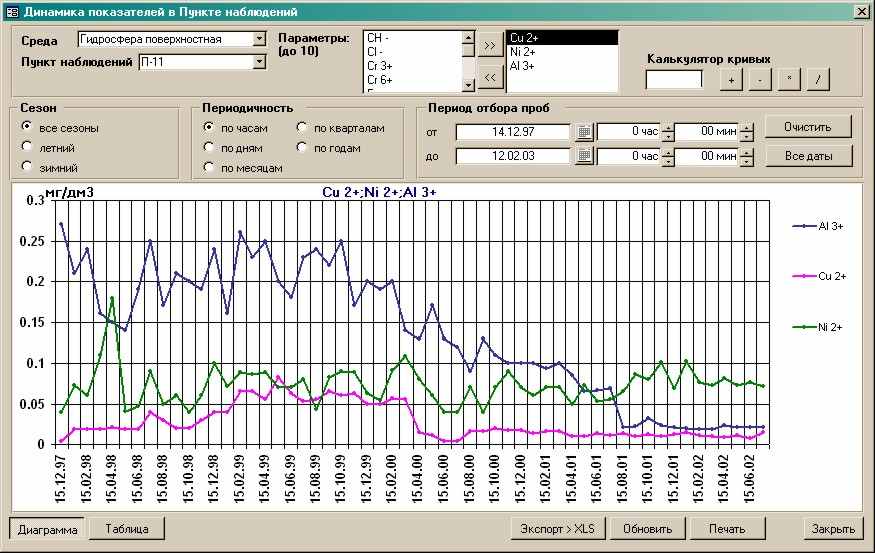Viewport: 875px width, 553px height.
Task: Select 'Ni 2+' in chosen parameters list
Action: [562, 52]
